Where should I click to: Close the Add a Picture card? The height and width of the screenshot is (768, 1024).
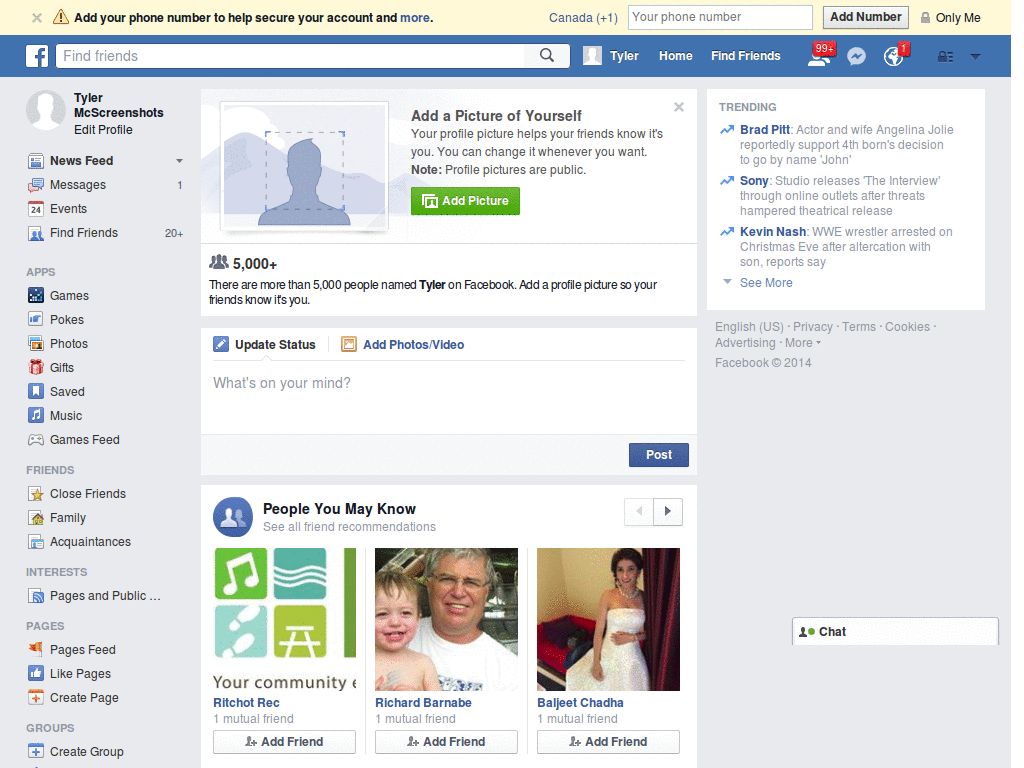click(x=679, y=107)
